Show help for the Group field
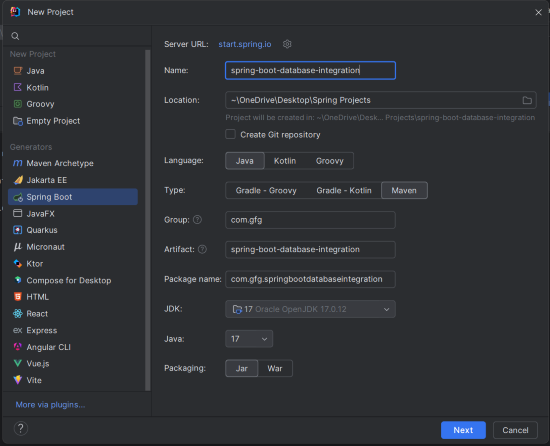This screenshot has width=550, height=446. [197, 219]
